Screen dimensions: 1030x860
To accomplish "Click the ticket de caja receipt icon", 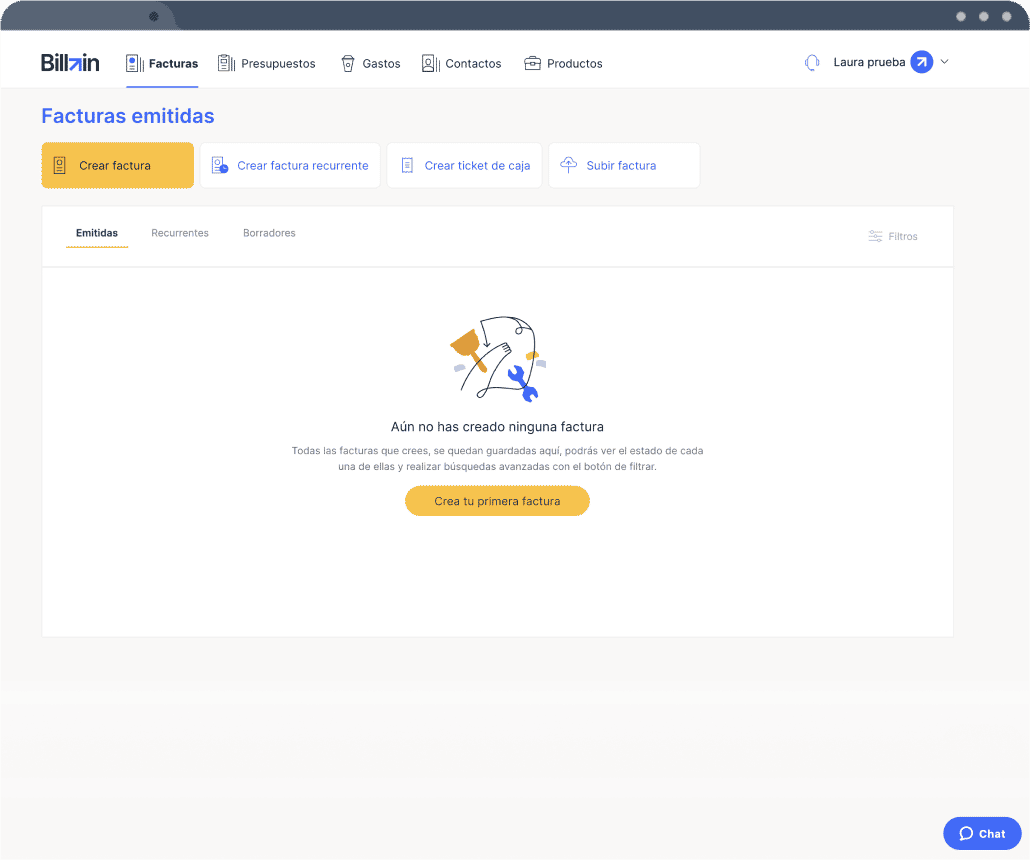I will (407, 166).
